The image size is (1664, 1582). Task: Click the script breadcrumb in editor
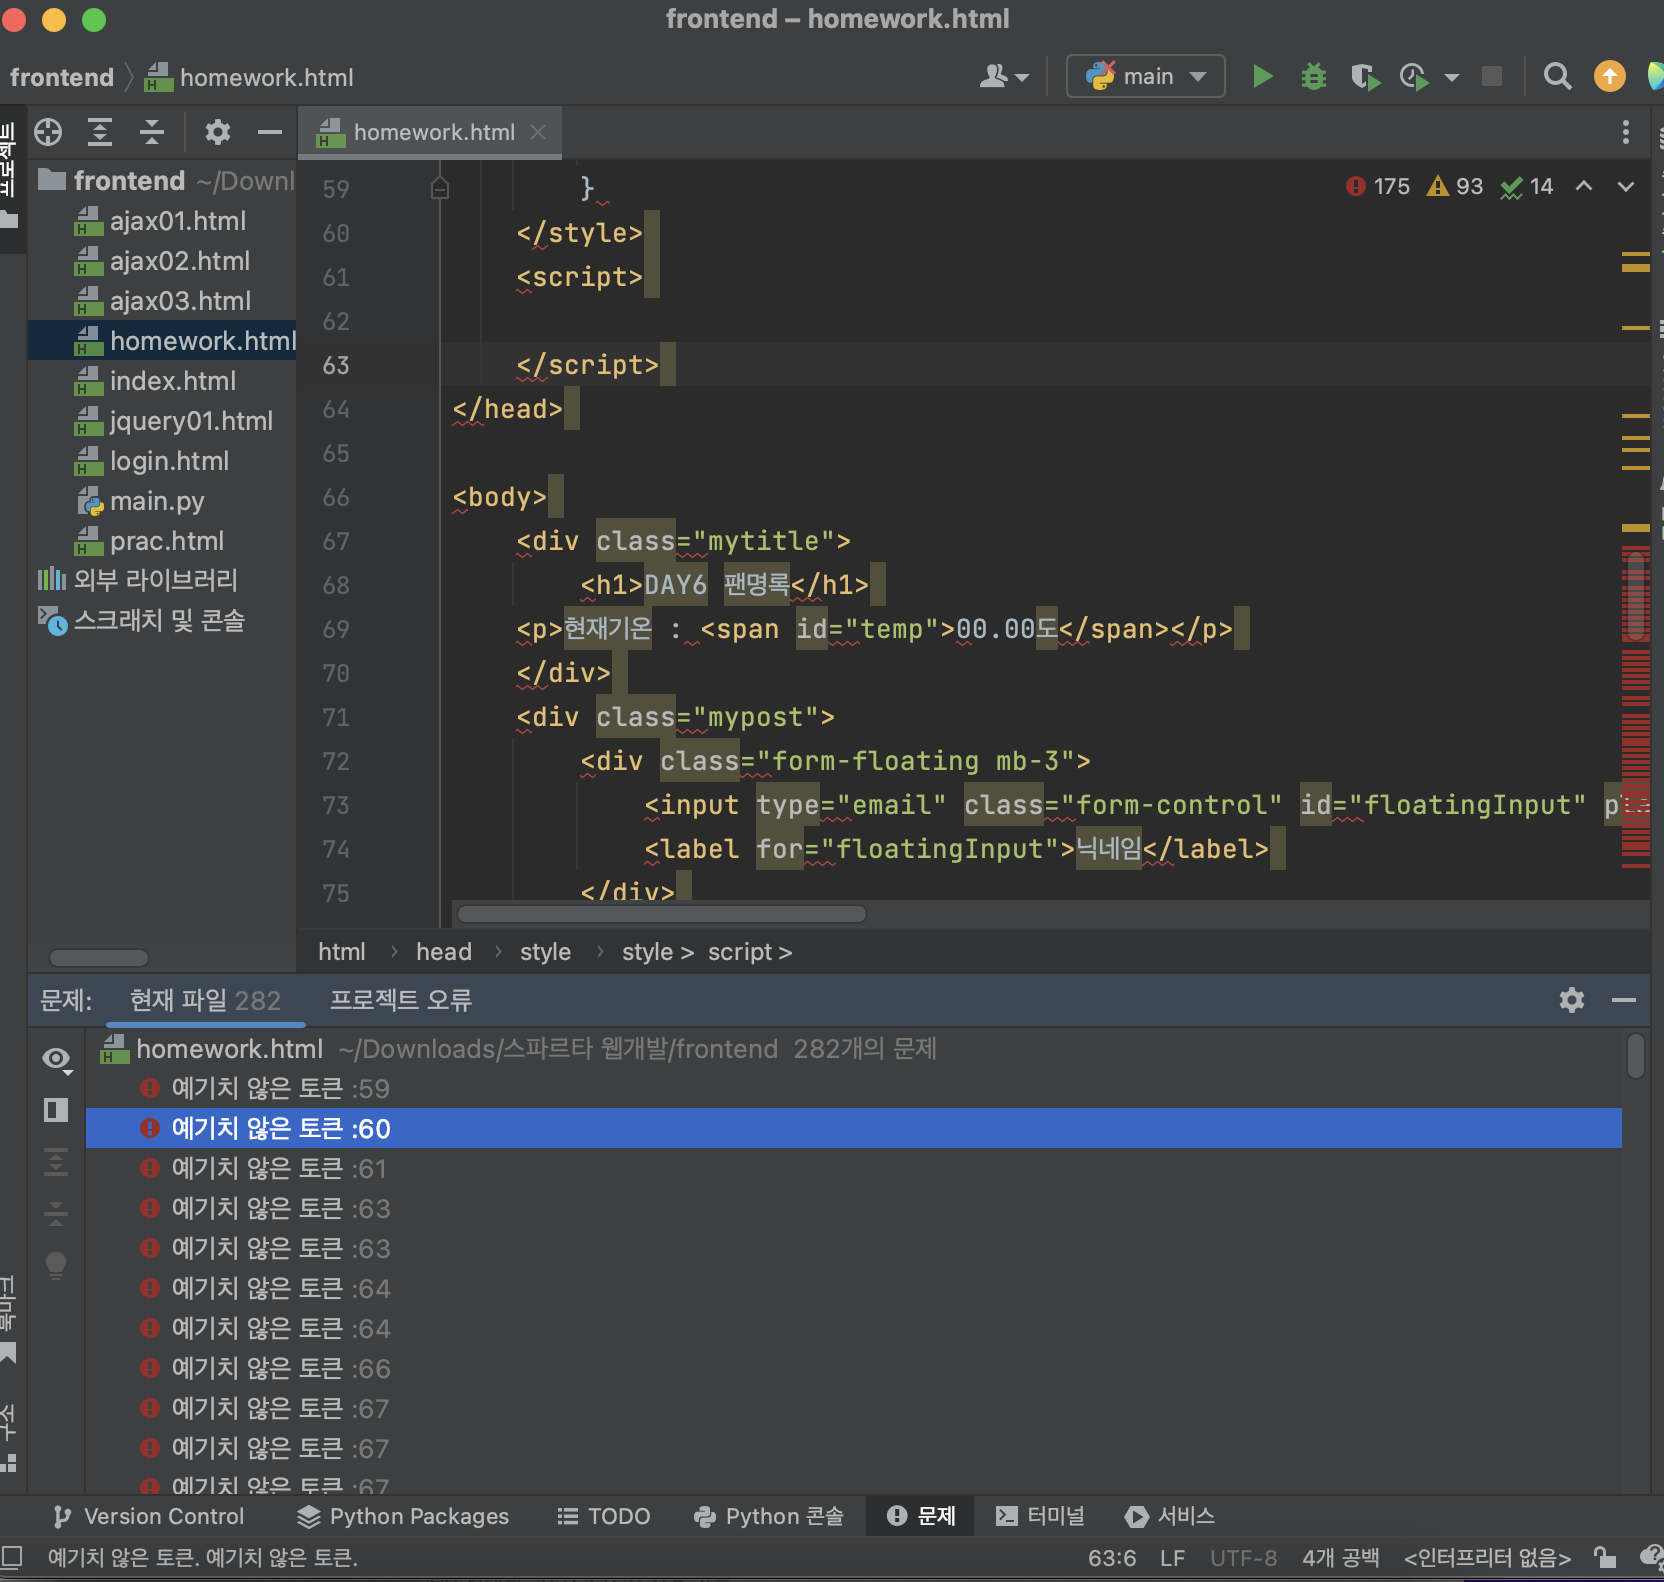[750, 952]
